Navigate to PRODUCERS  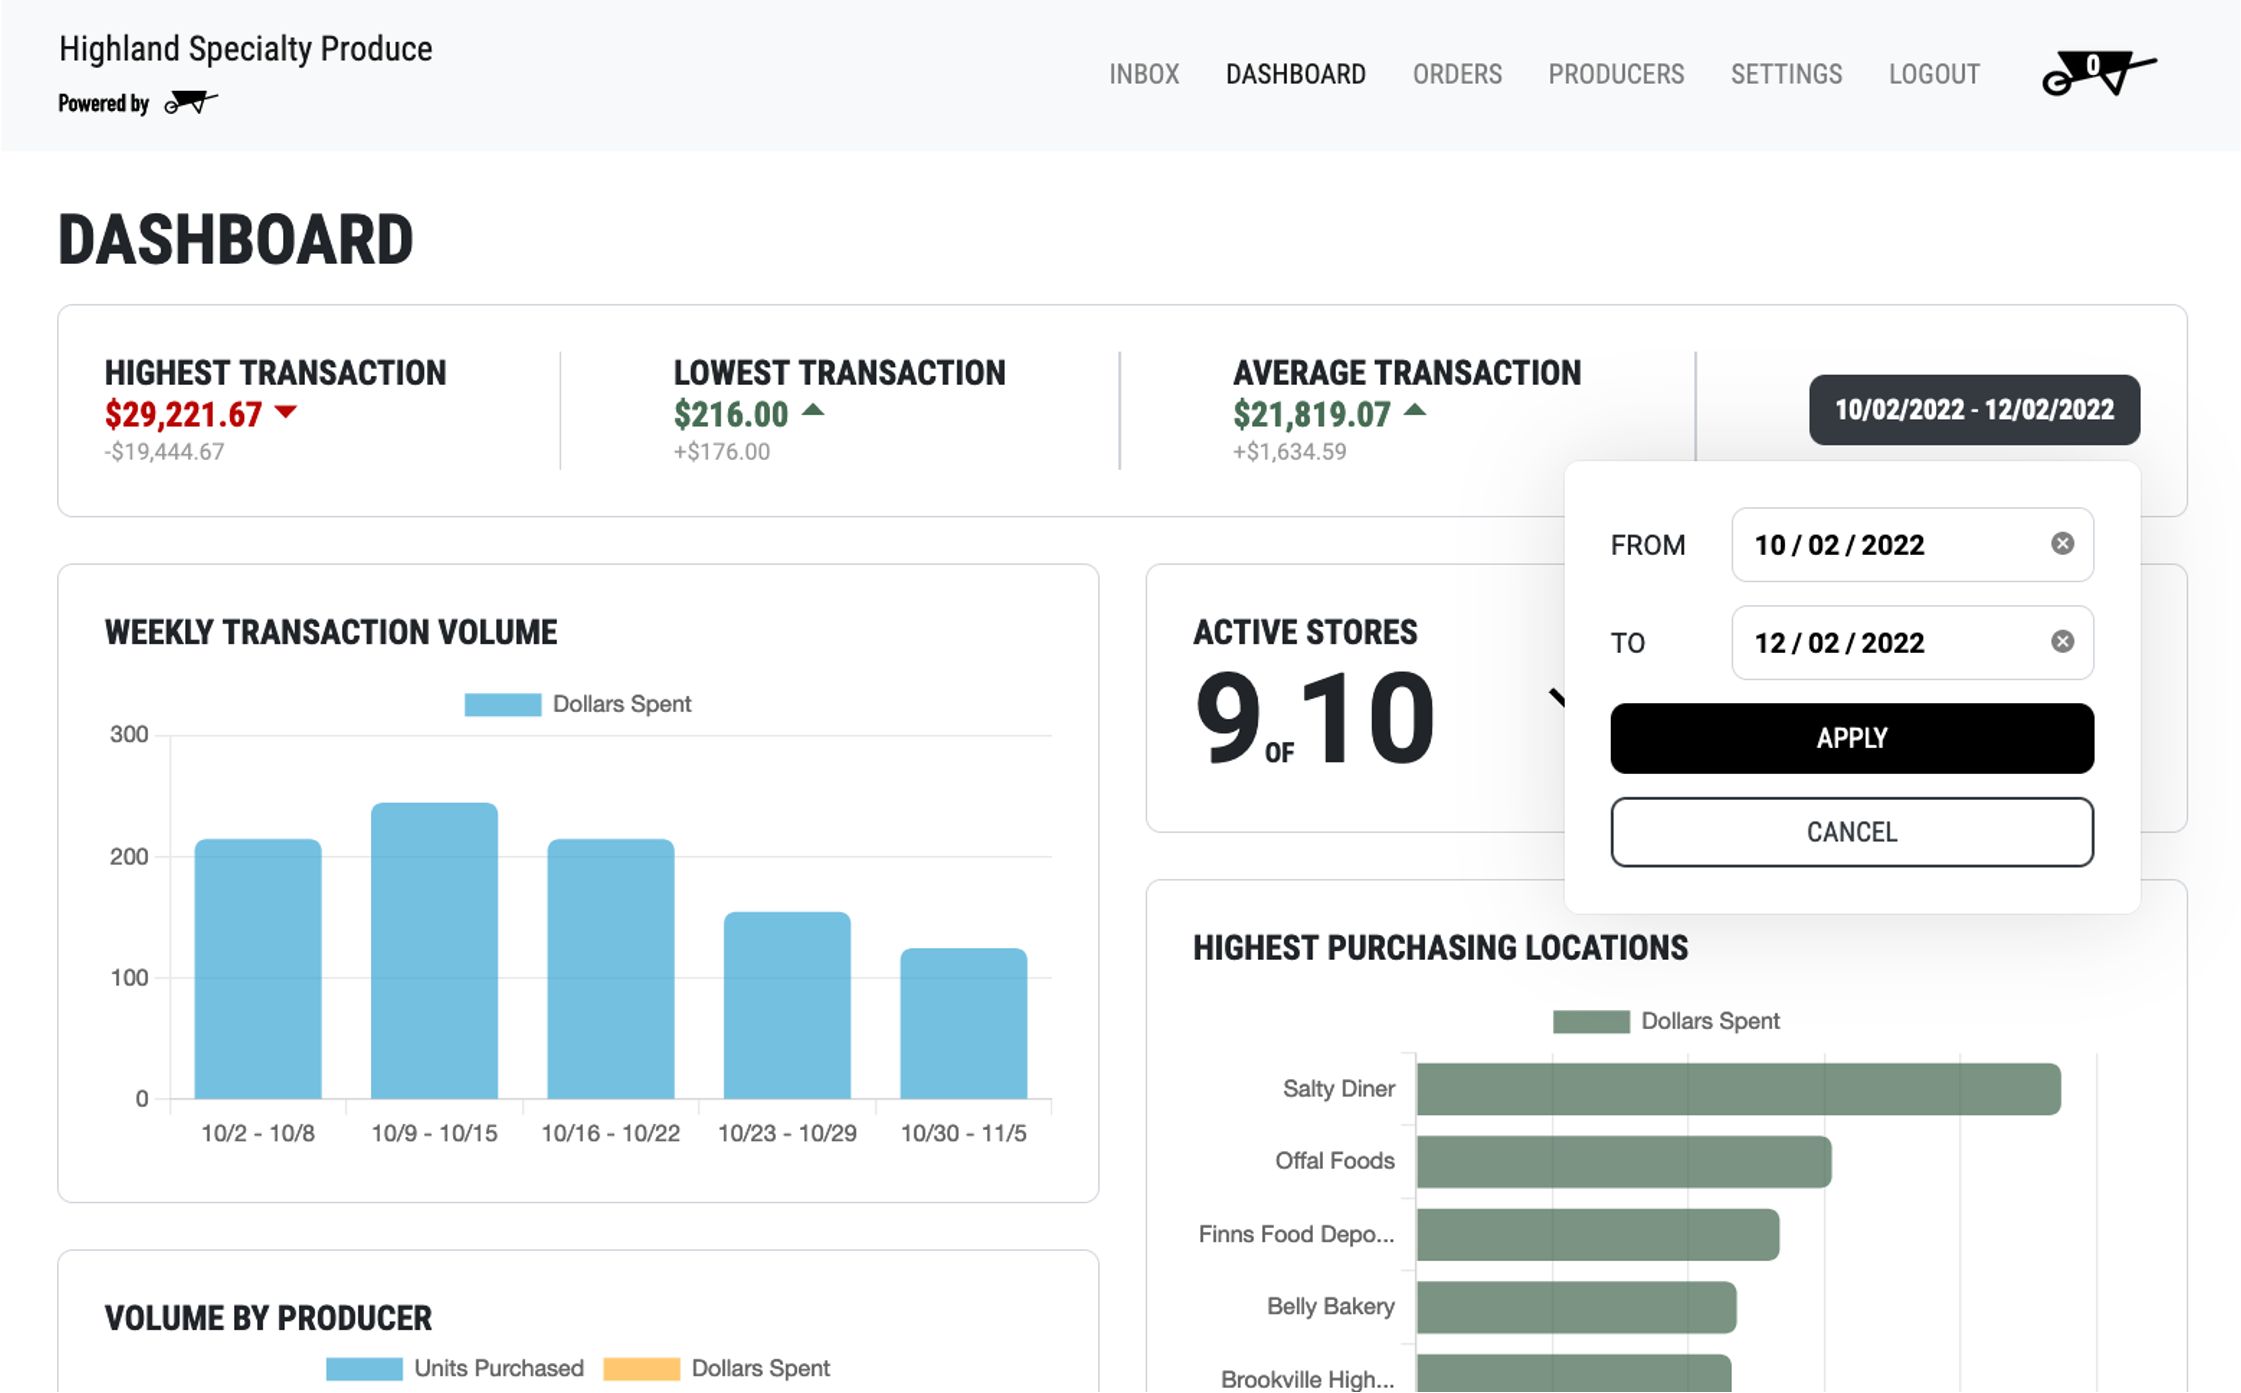[x=1616, y=74]
